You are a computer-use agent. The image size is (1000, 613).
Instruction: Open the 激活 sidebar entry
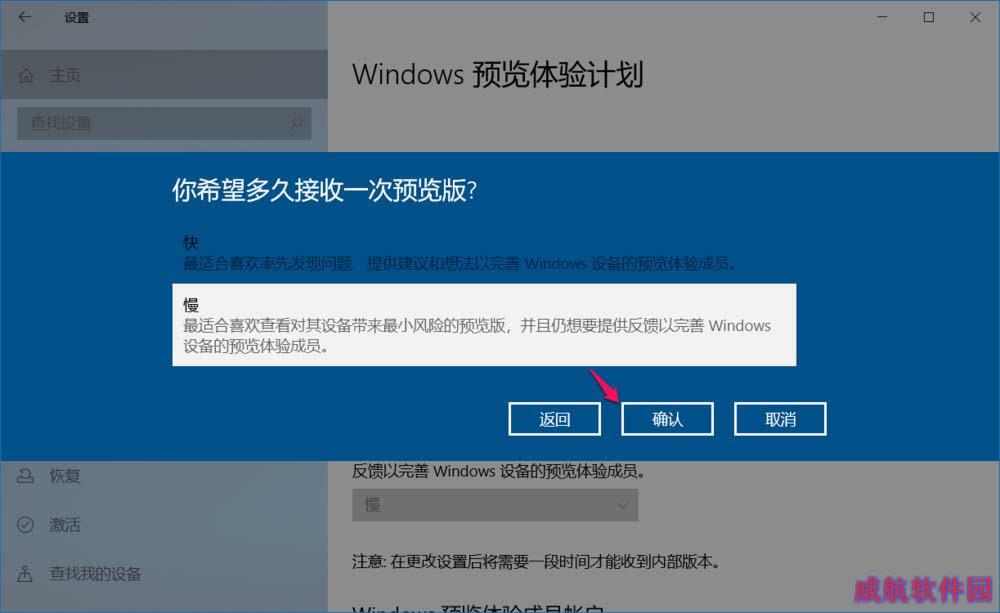click(164, 524)
